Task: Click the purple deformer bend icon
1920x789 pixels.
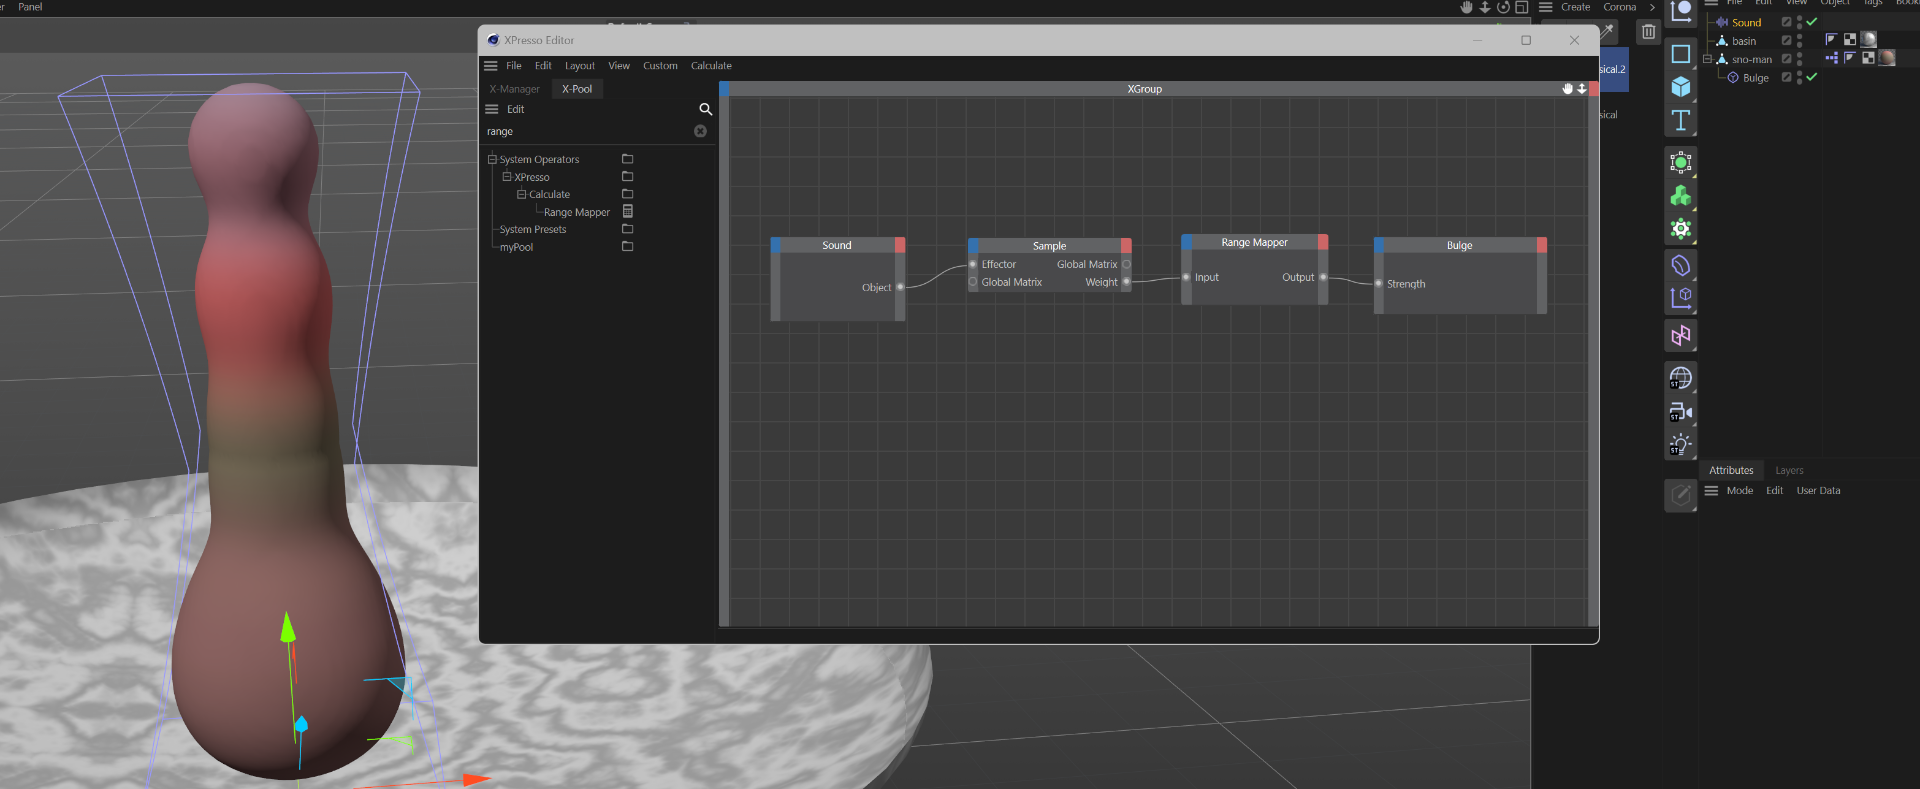Action: tap(1681, 266)
